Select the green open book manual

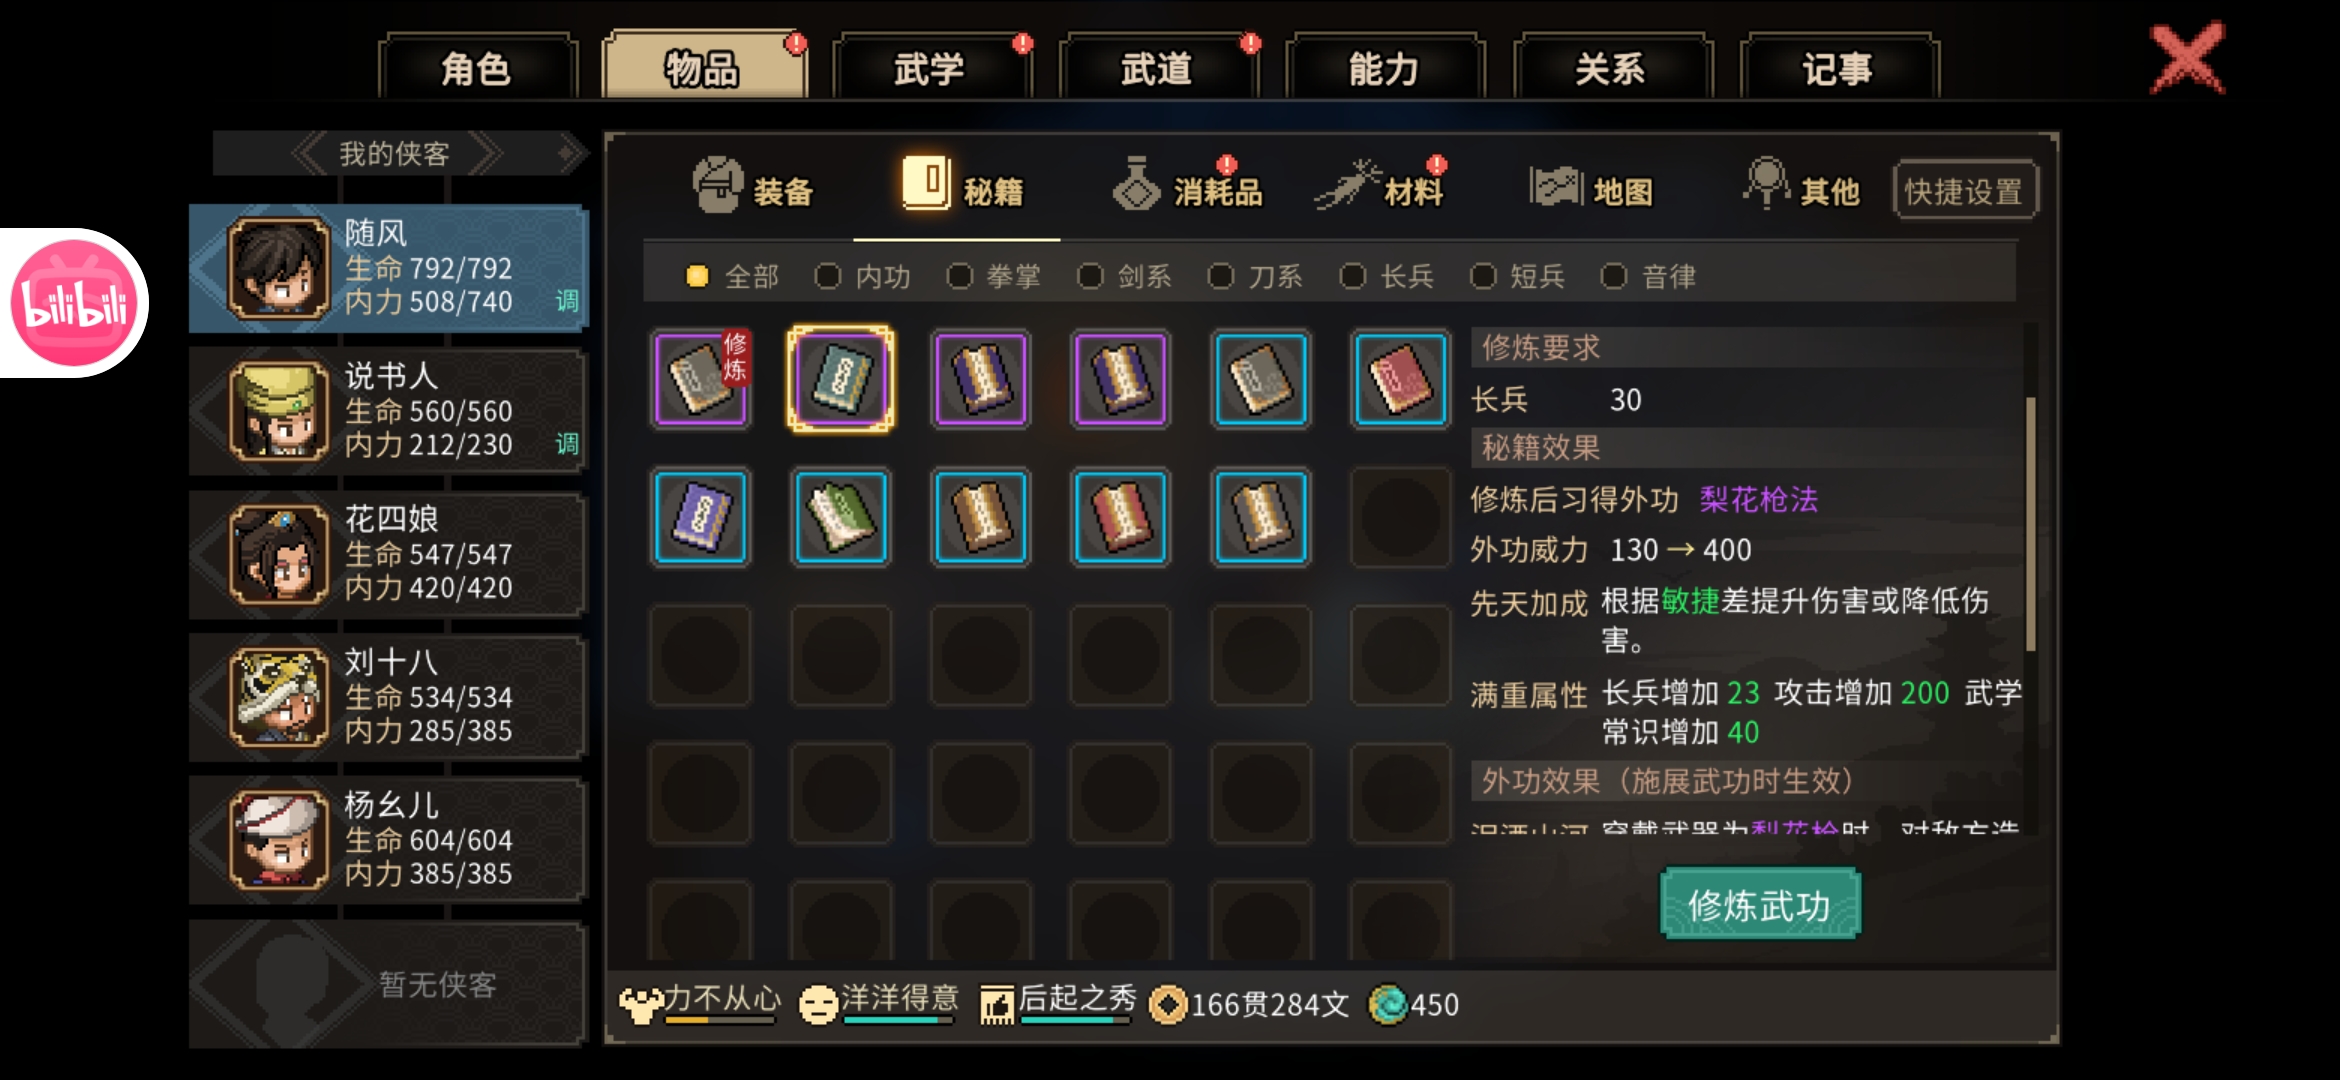click(841, 518)
